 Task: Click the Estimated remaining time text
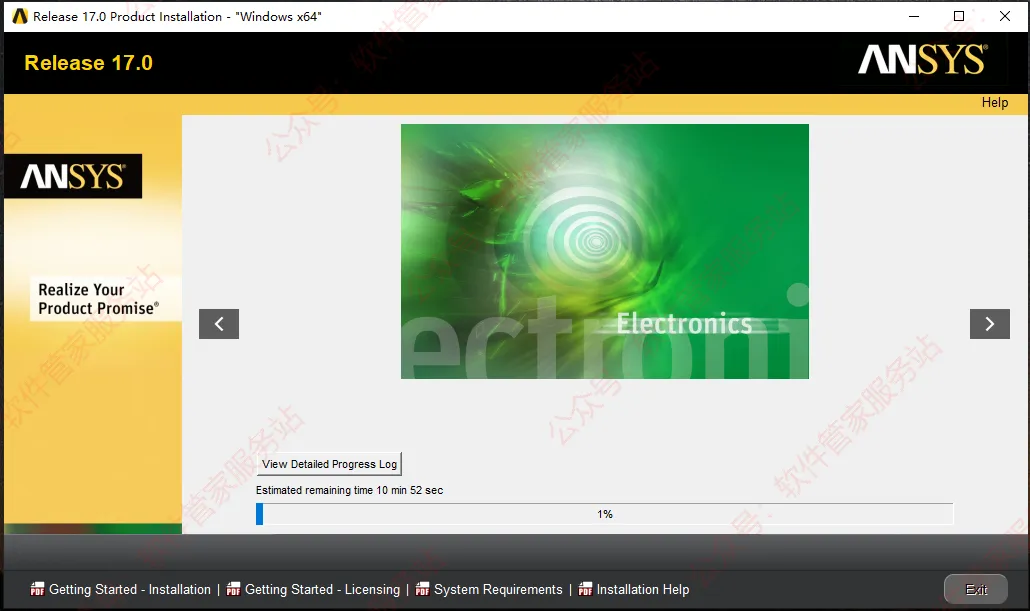click(349, 490)
